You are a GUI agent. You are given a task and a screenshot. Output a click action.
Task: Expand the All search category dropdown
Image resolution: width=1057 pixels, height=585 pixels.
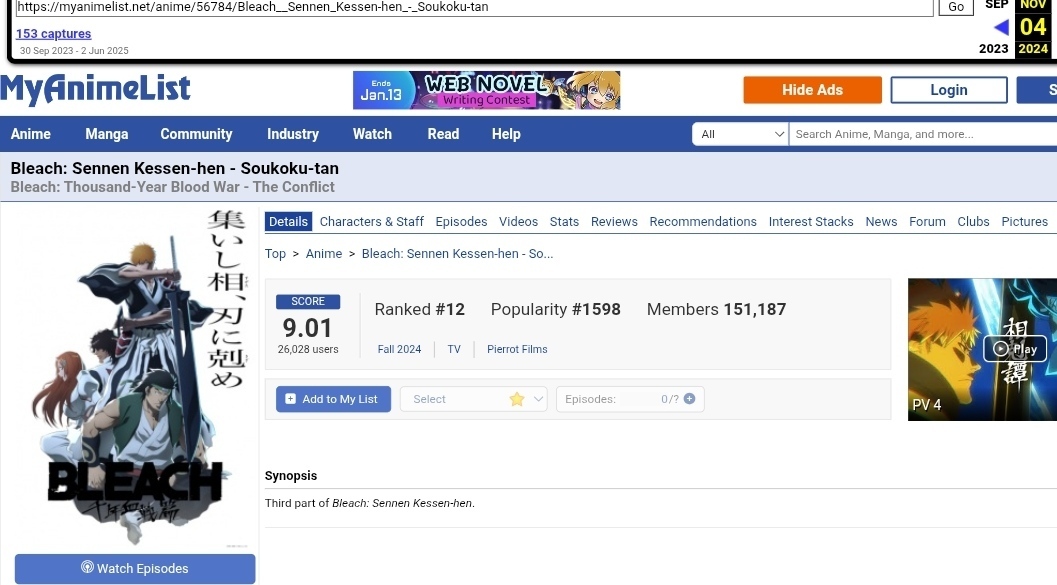(x=741, y=134)
